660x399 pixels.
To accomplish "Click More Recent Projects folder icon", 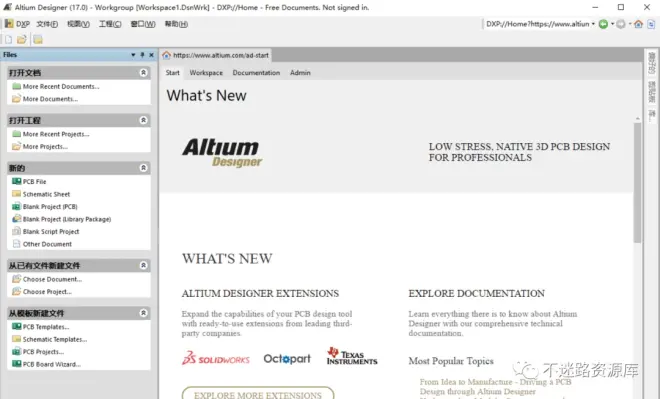I will point(16,134).
